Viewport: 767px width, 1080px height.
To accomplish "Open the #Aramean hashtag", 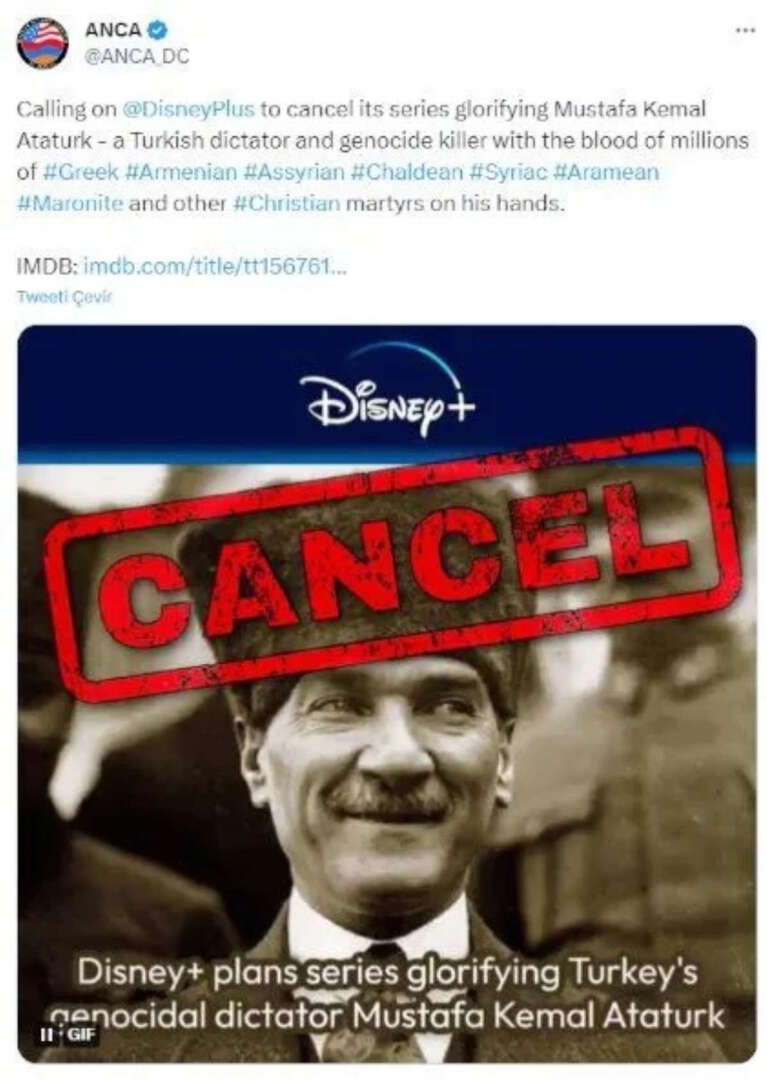I will tap(606, 172).
